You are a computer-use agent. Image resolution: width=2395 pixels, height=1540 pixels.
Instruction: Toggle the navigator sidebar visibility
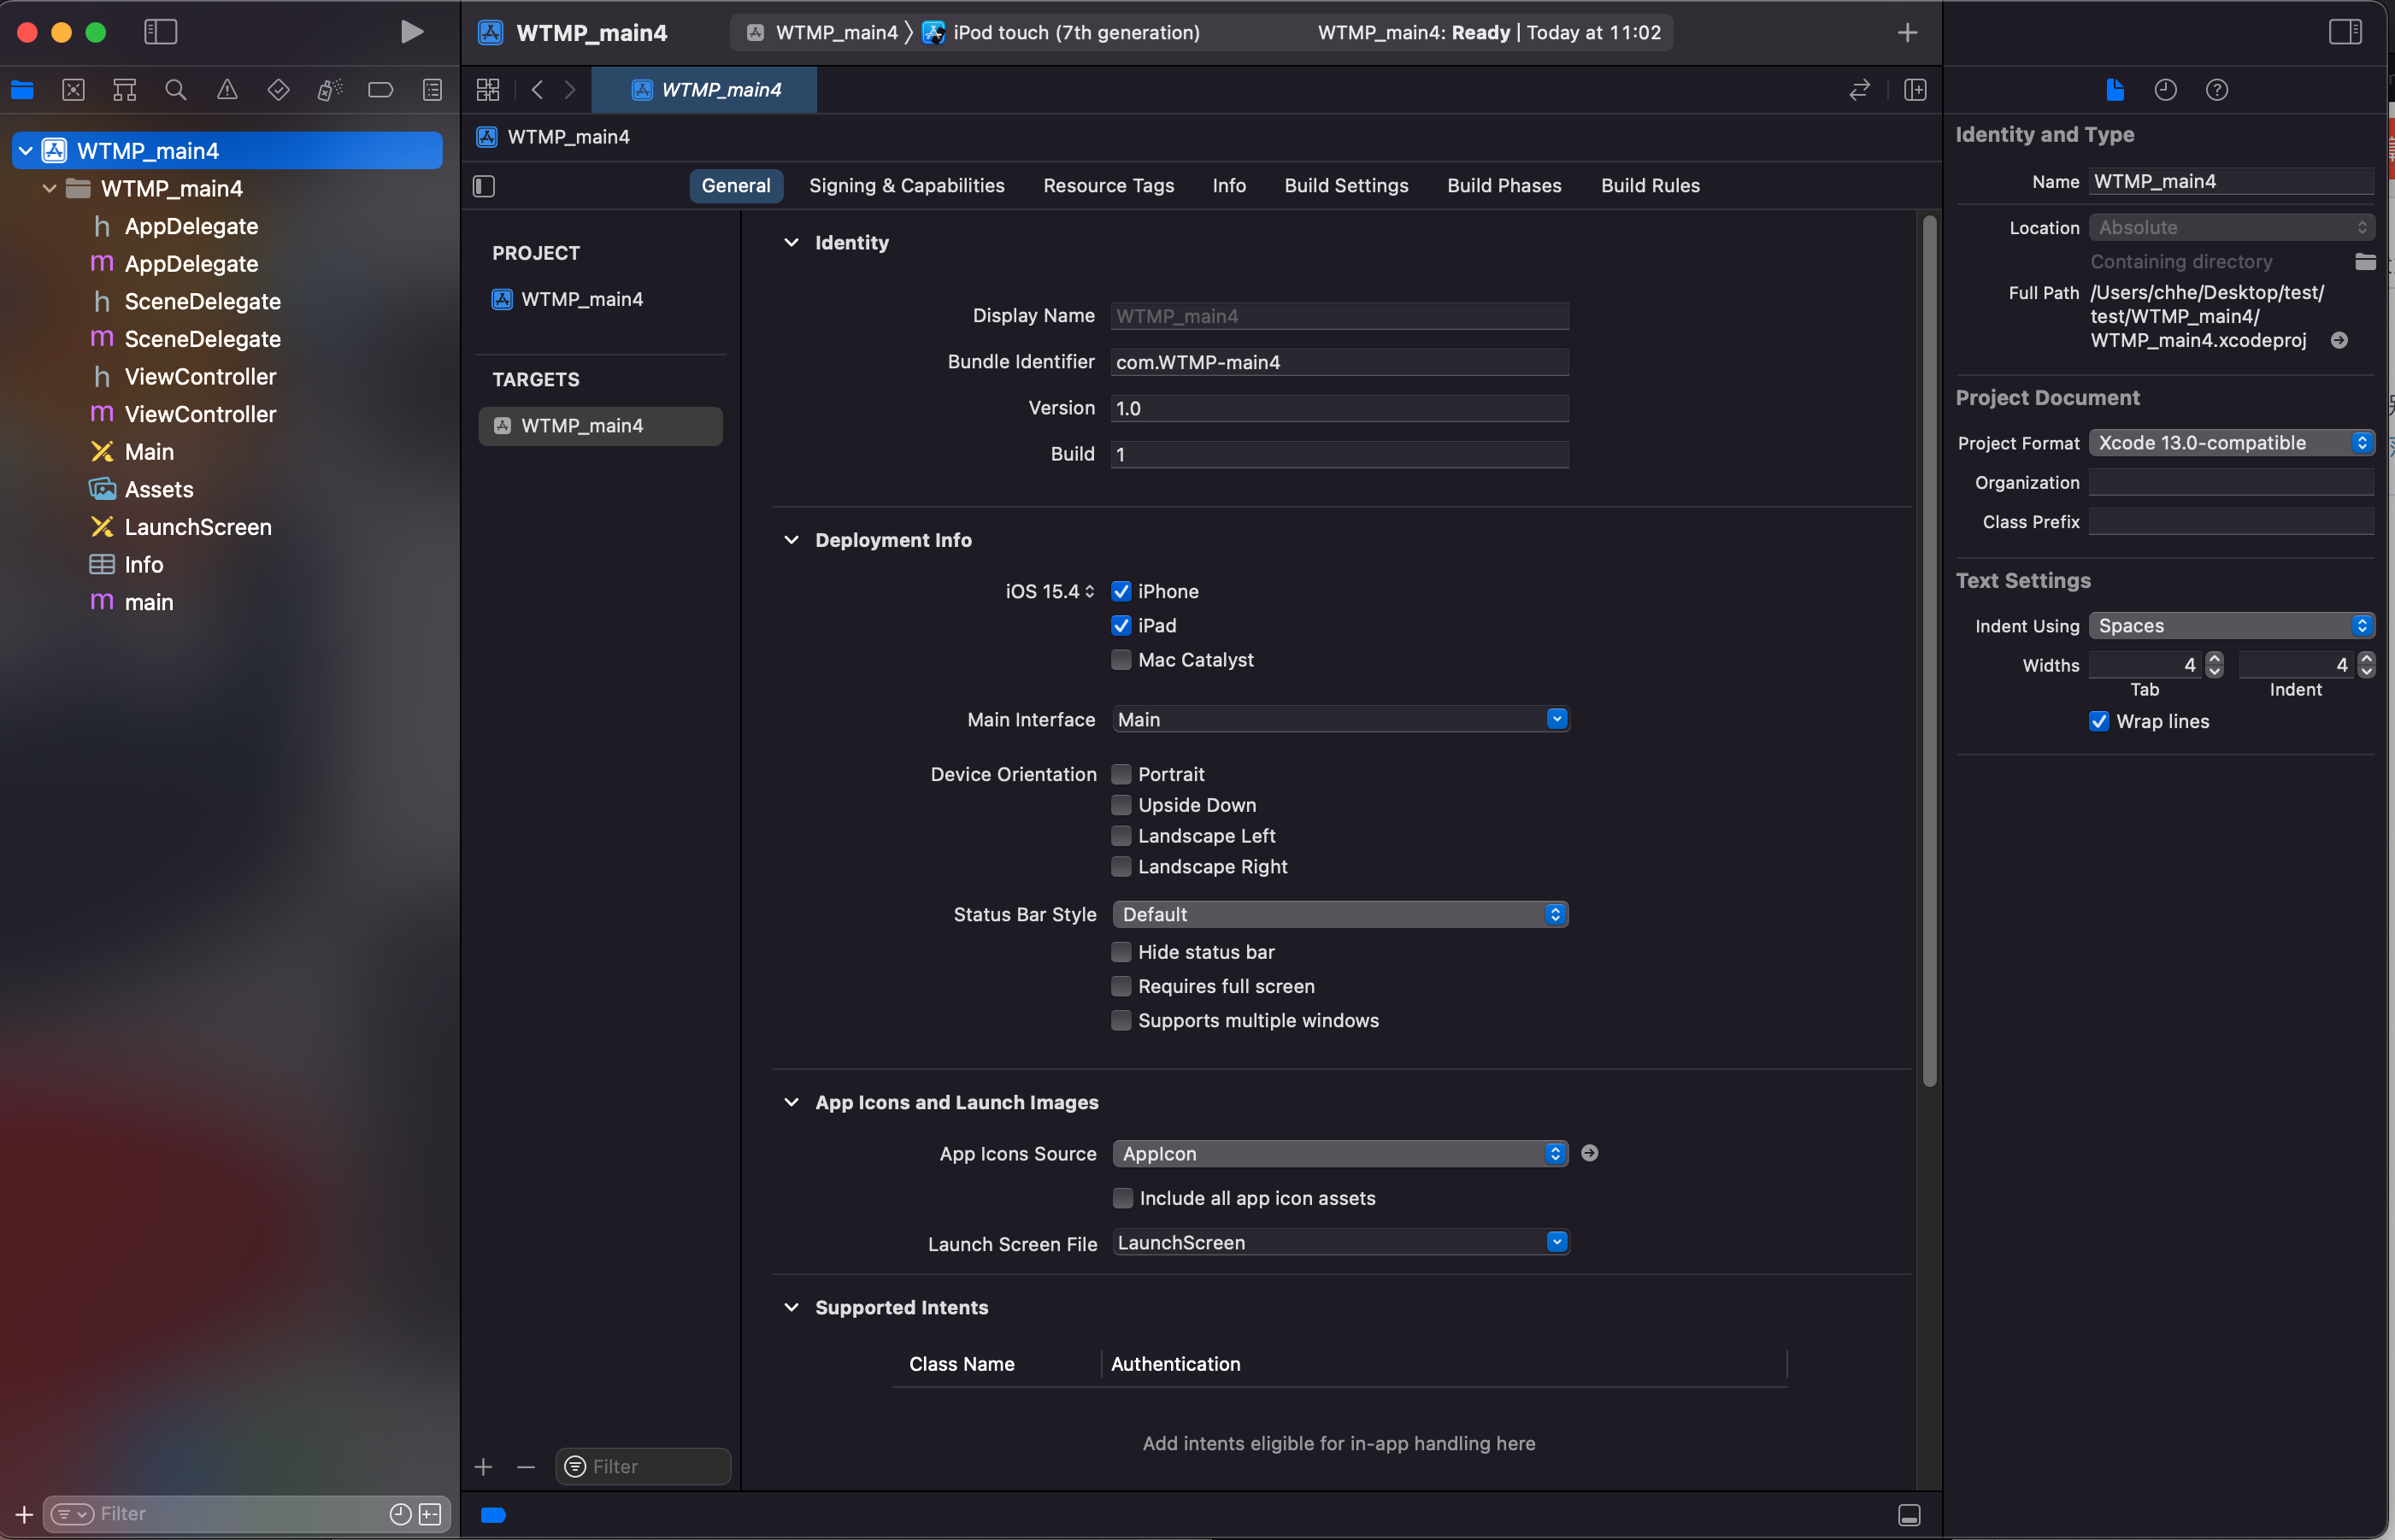(x=161, y=32)
